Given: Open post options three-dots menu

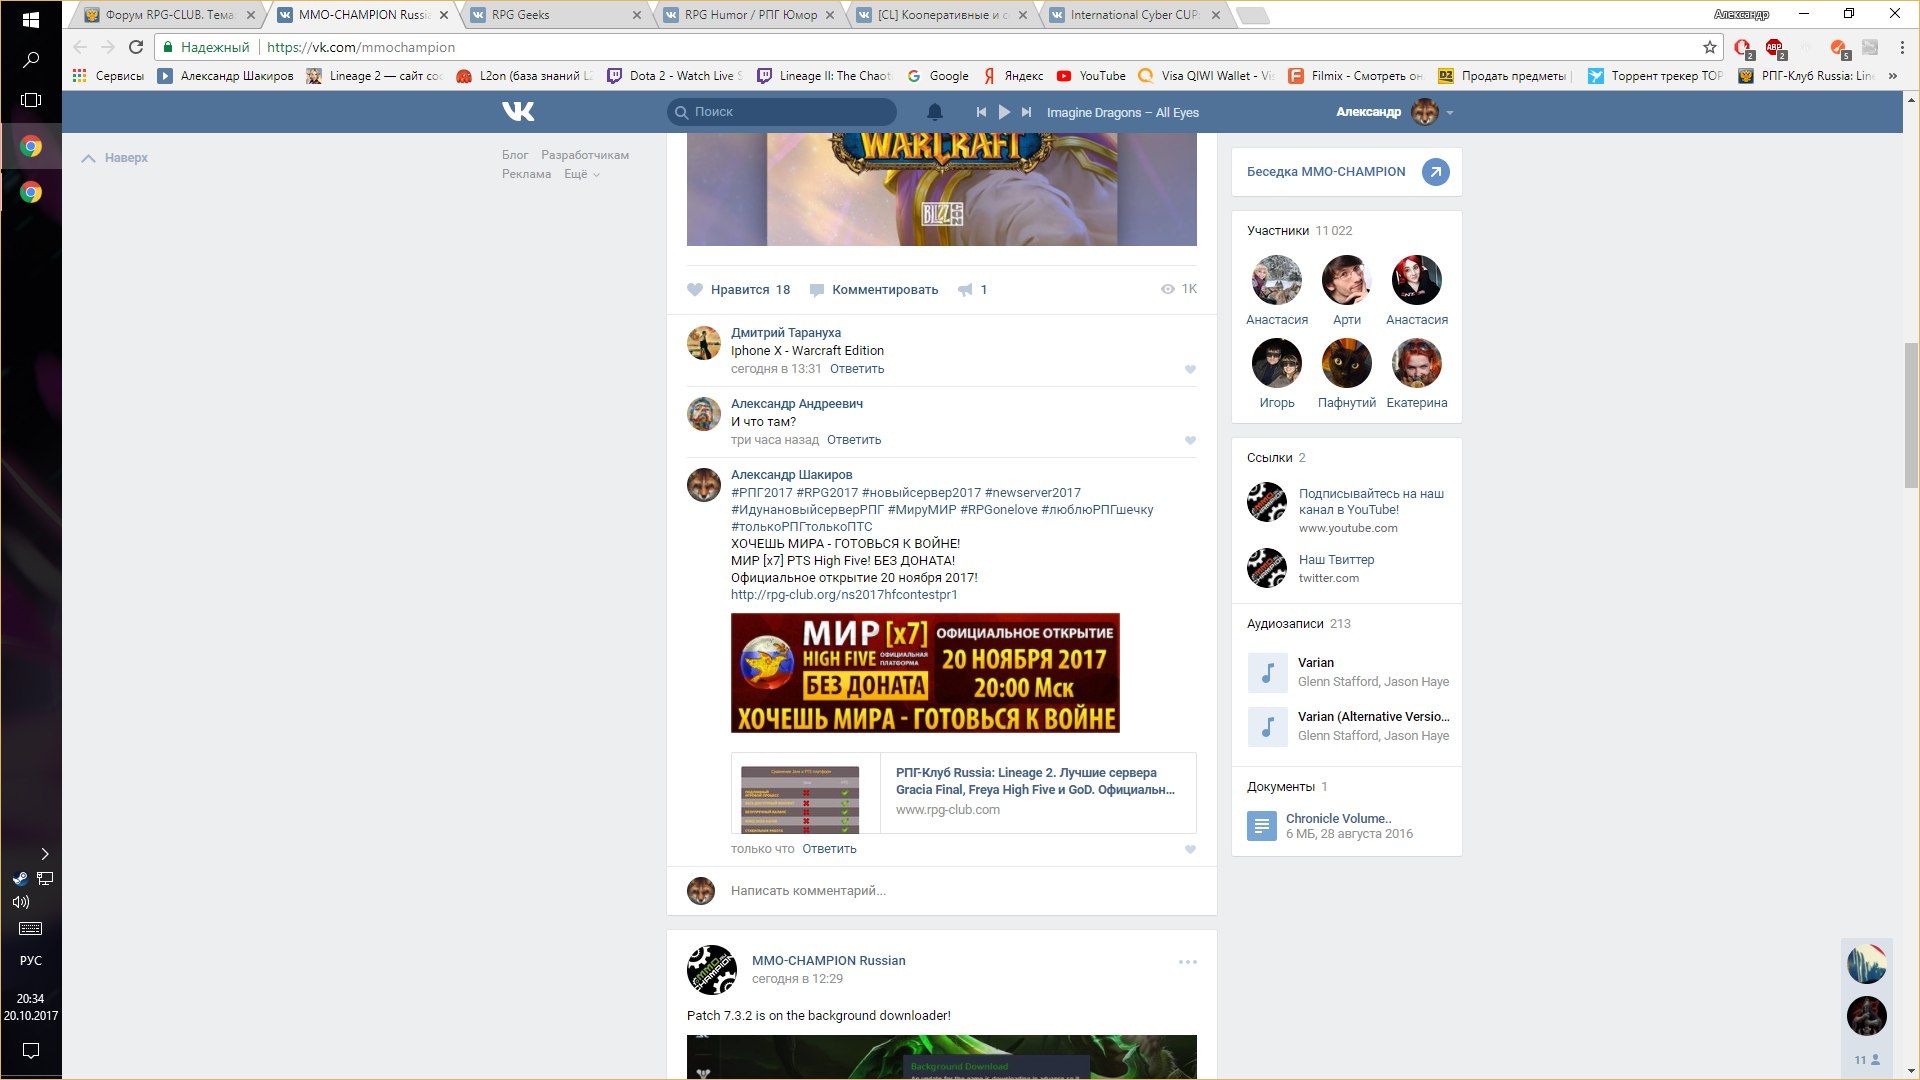Looking at the screenshot, I should click(1187, 962).
